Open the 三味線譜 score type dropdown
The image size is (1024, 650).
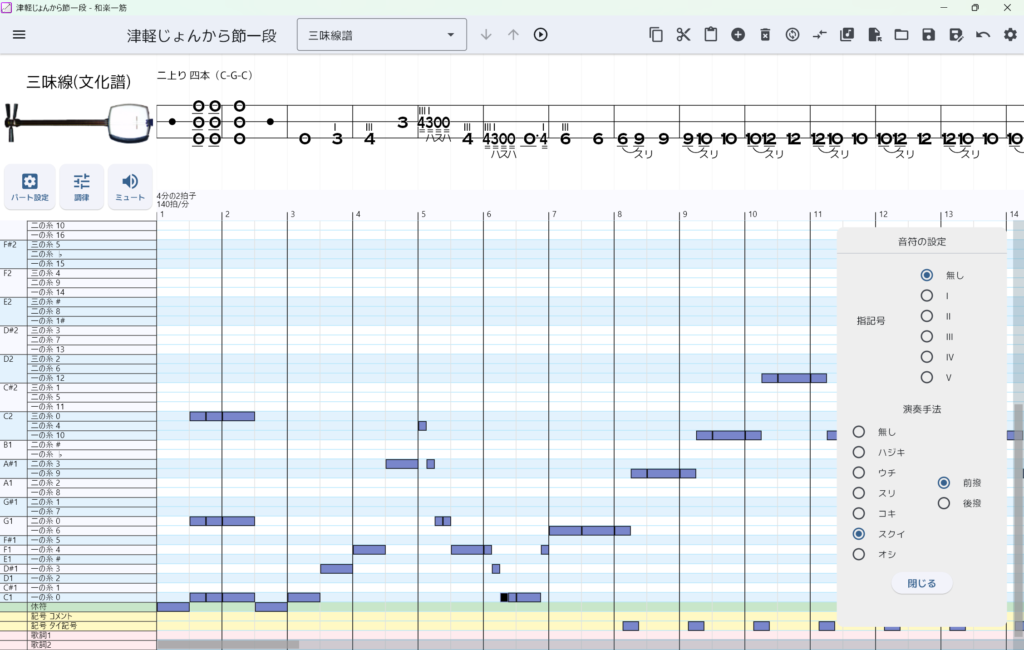(x=381, y=35)
